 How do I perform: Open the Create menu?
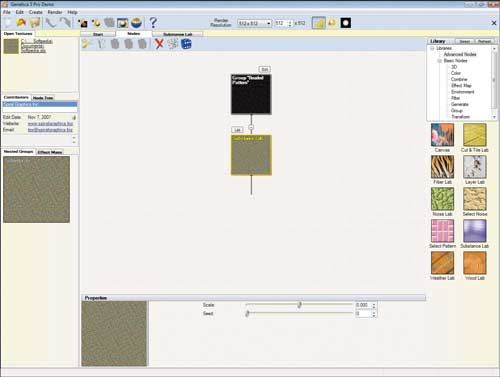click(x=36, y=12)
